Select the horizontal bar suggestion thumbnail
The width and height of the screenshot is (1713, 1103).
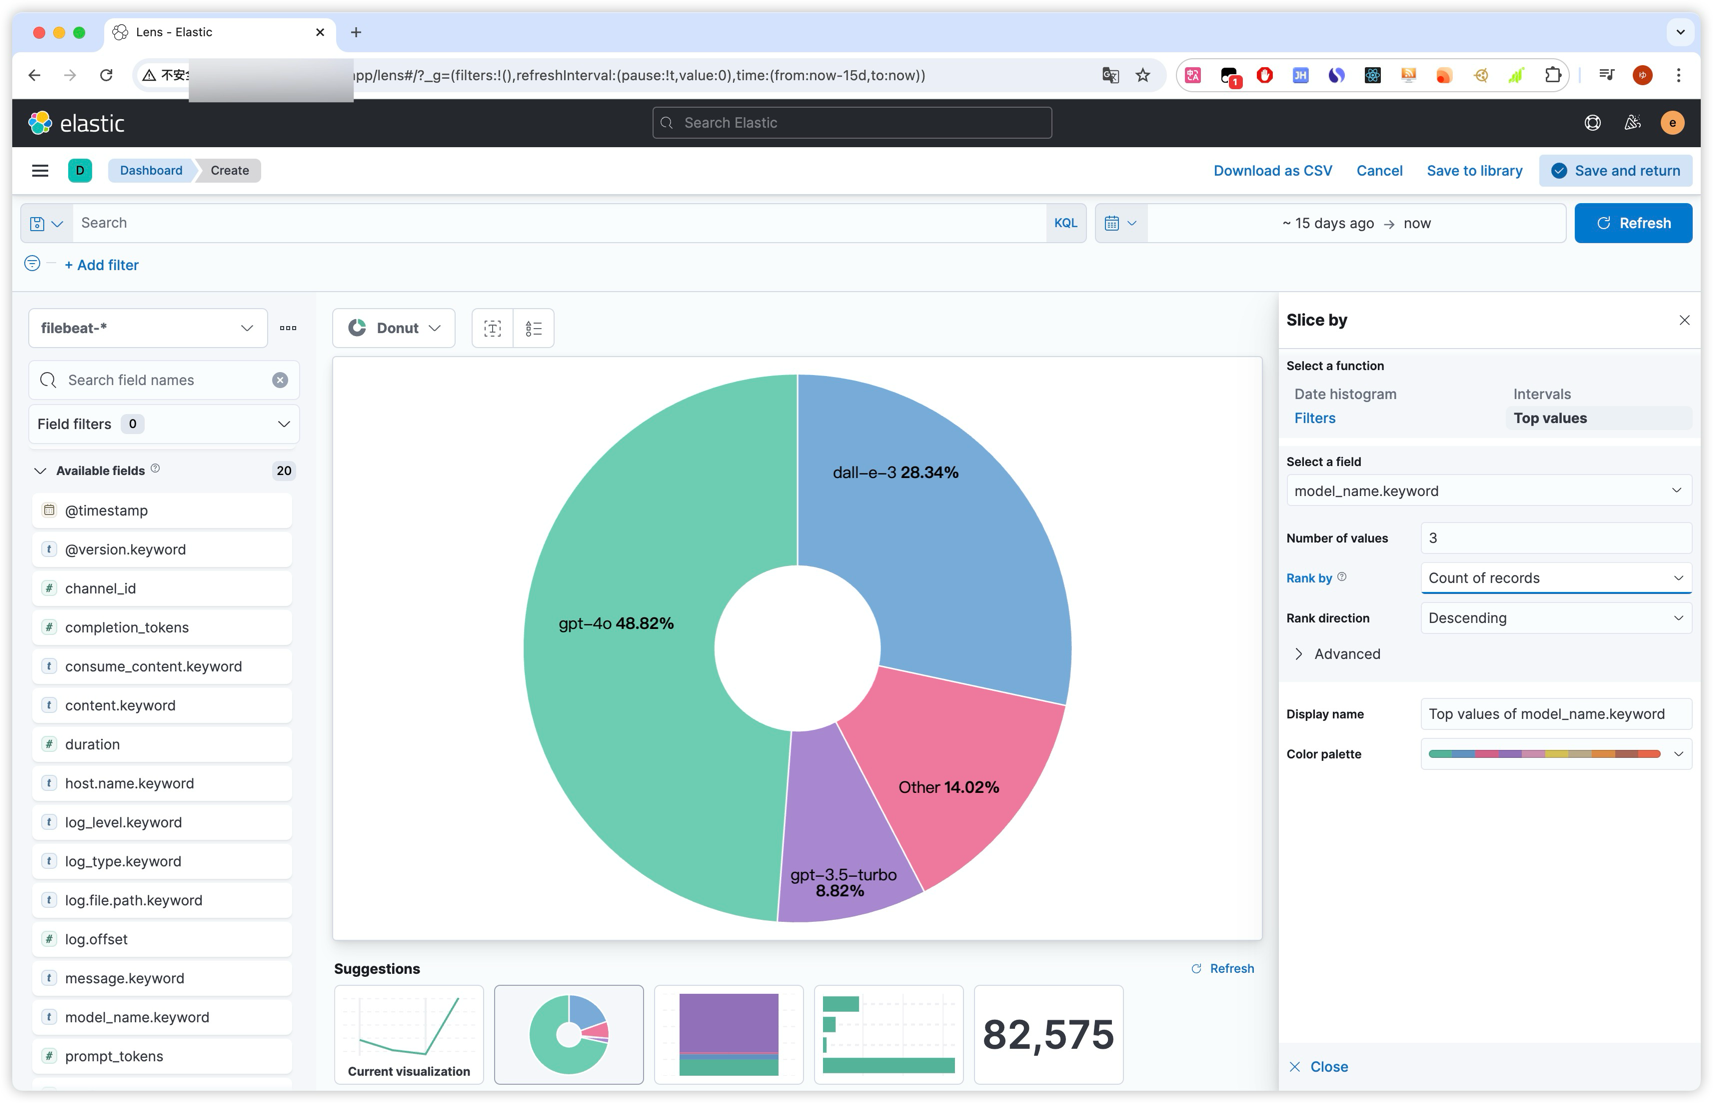point(889,1034)
